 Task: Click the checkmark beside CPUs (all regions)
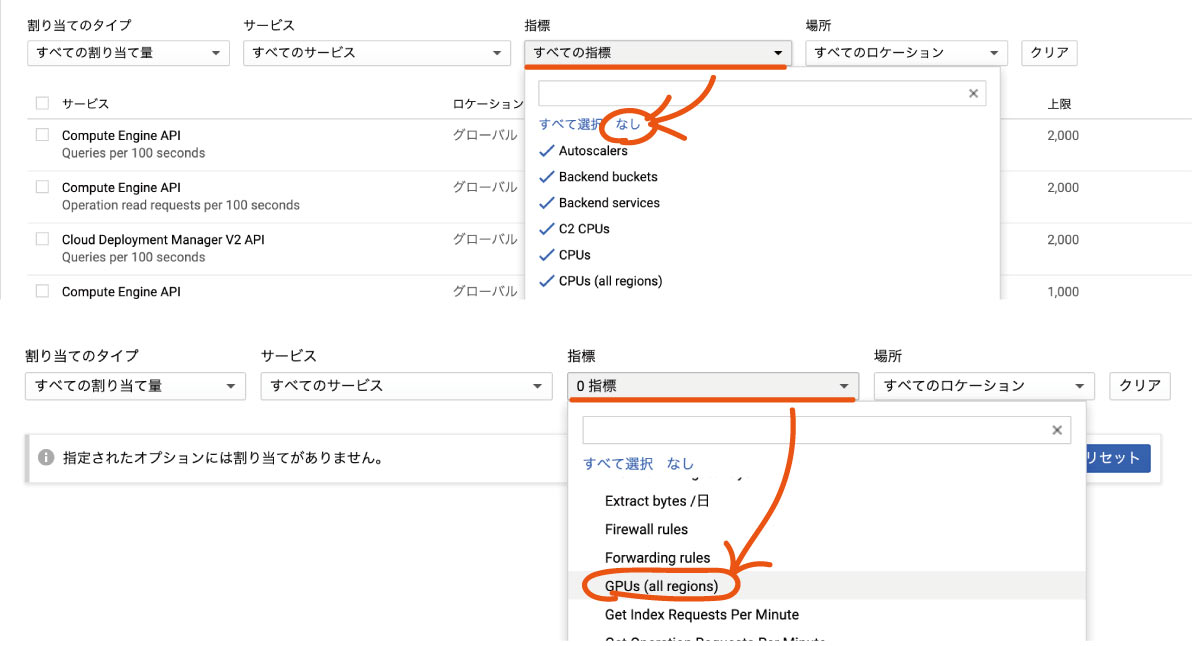pos(546,280)
